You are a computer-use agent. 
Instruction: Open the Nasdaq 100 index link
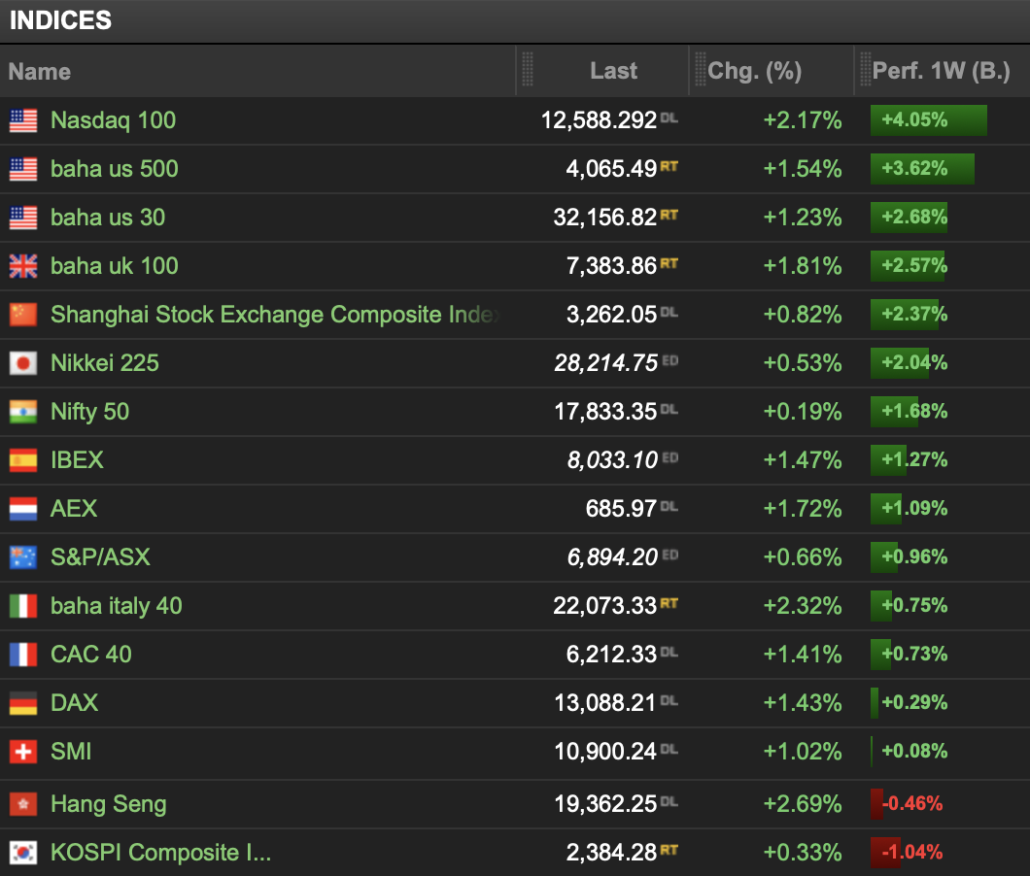click(x=113, y=120)
